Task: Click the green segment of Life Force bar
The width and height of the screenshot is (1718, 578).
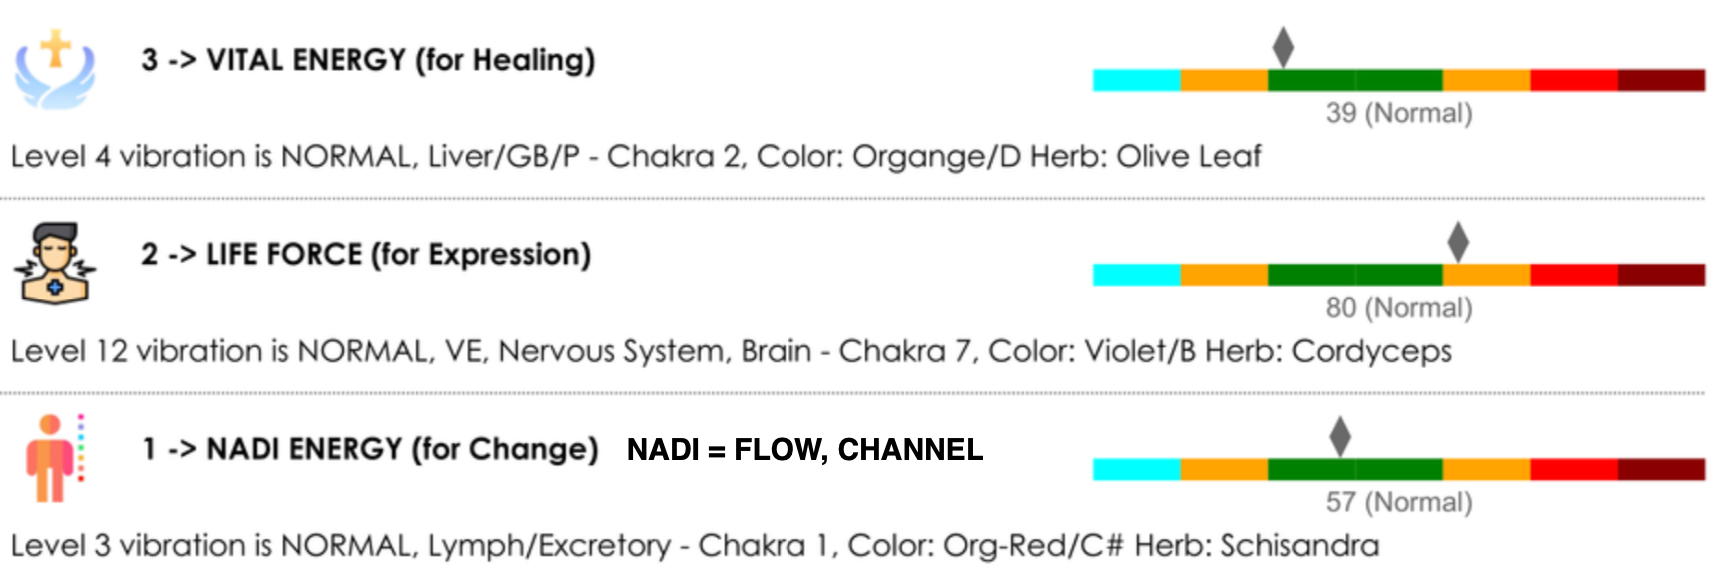Action: pyautogui.click(x=1355, y=275)
